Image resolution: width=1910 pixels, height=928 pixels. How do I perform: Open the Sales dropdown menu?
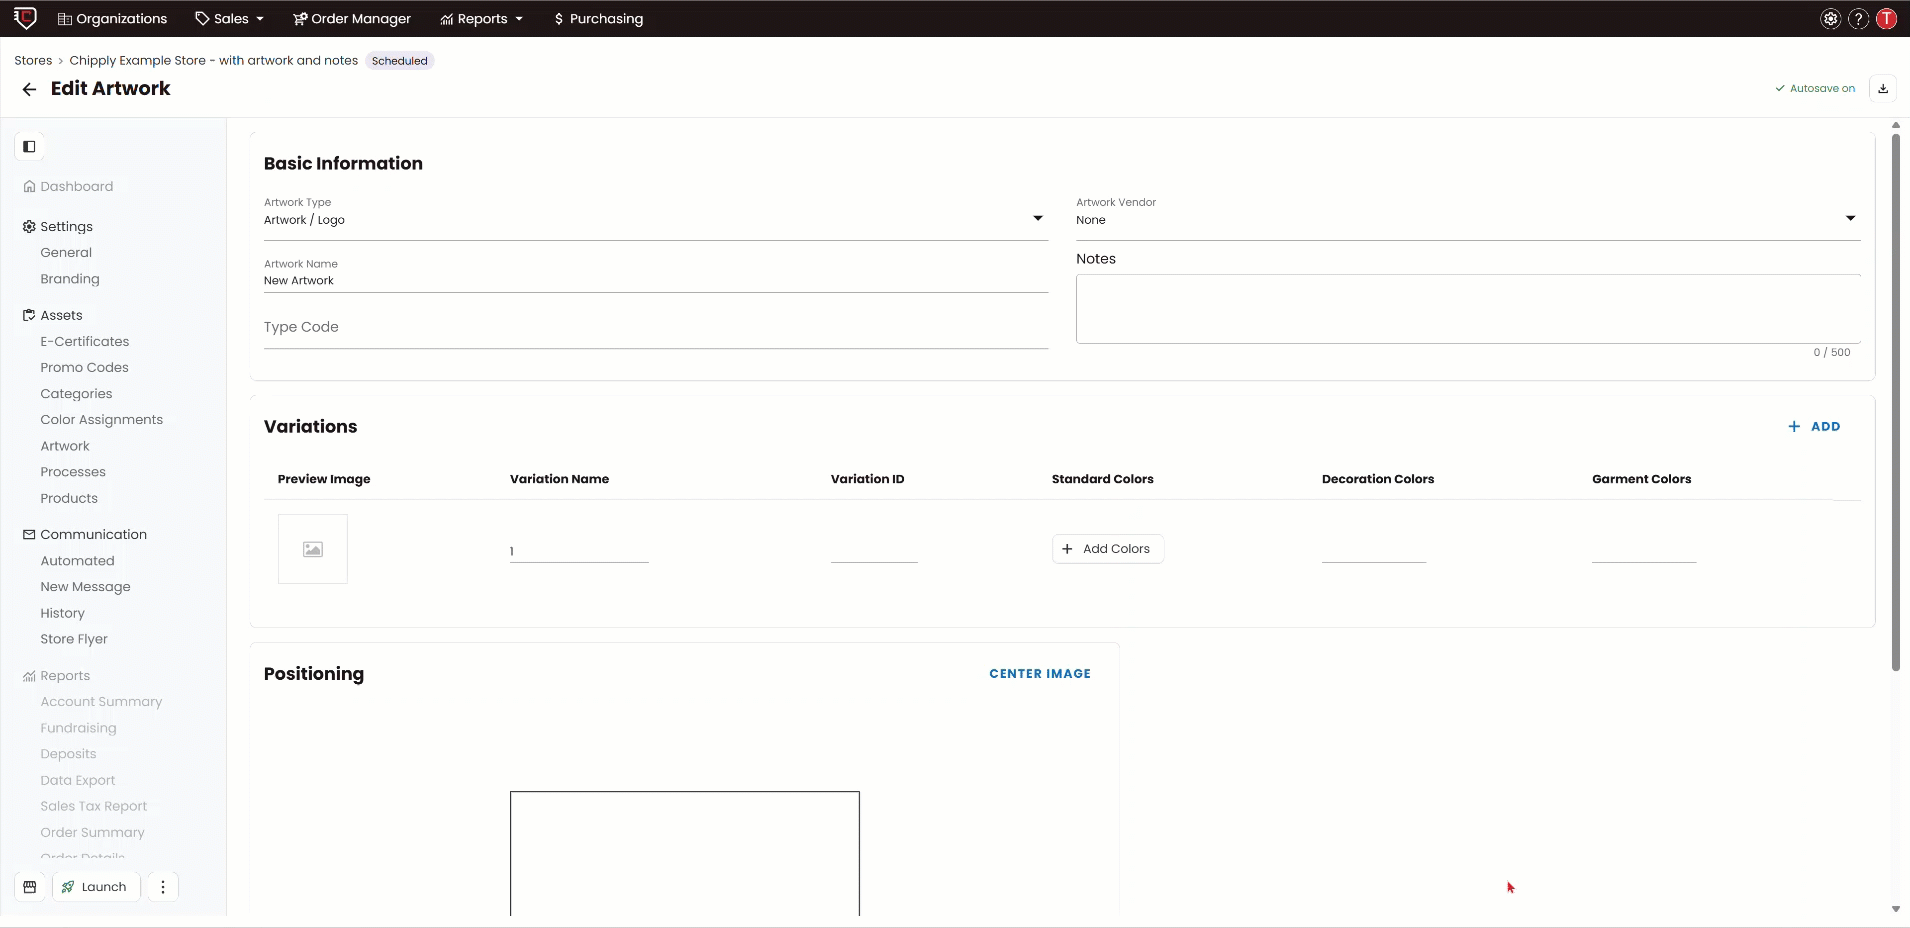230,19
